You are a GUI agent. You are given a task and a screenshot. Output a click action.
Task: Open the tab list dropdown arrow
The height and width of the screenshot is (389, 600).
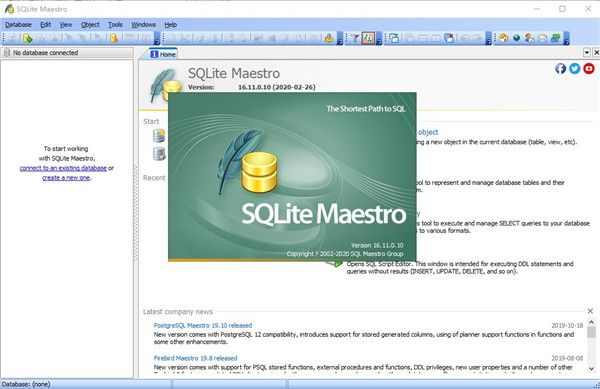click(587, 52)
